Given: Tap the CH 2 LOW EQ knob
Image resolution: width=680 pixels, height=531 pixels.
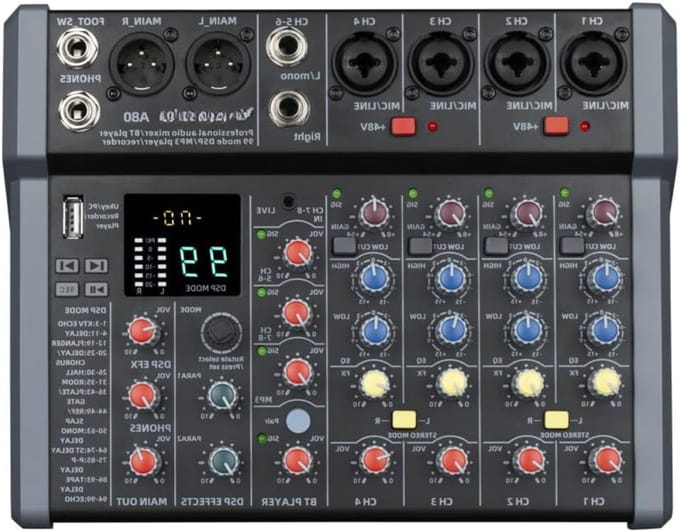Looking at the screenshot, I should point(528,331).
